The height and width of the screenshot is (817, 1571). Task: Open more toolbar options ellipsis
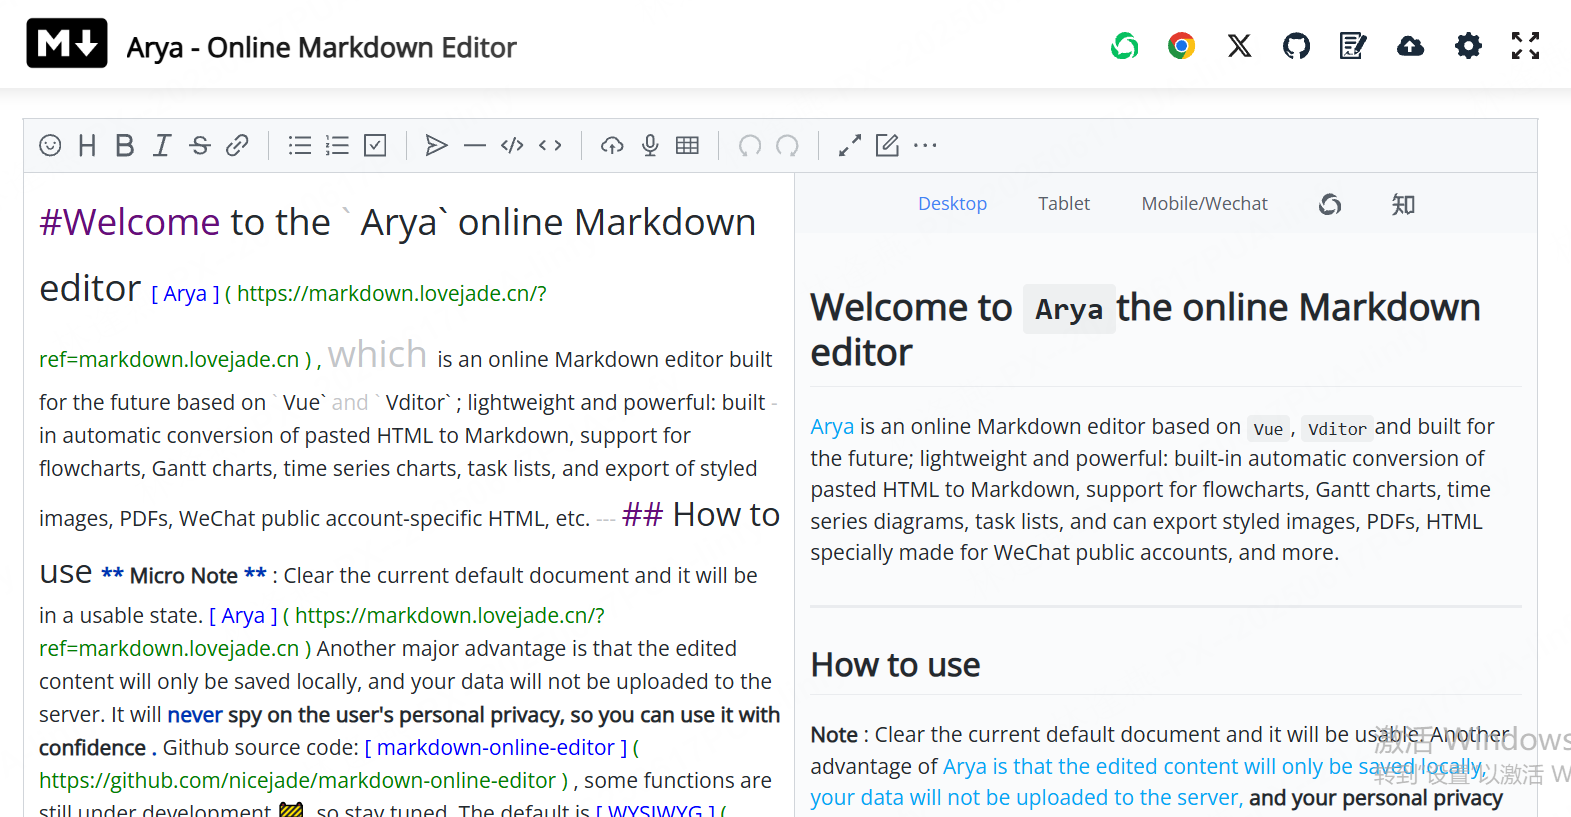click(x=925, y=146)
